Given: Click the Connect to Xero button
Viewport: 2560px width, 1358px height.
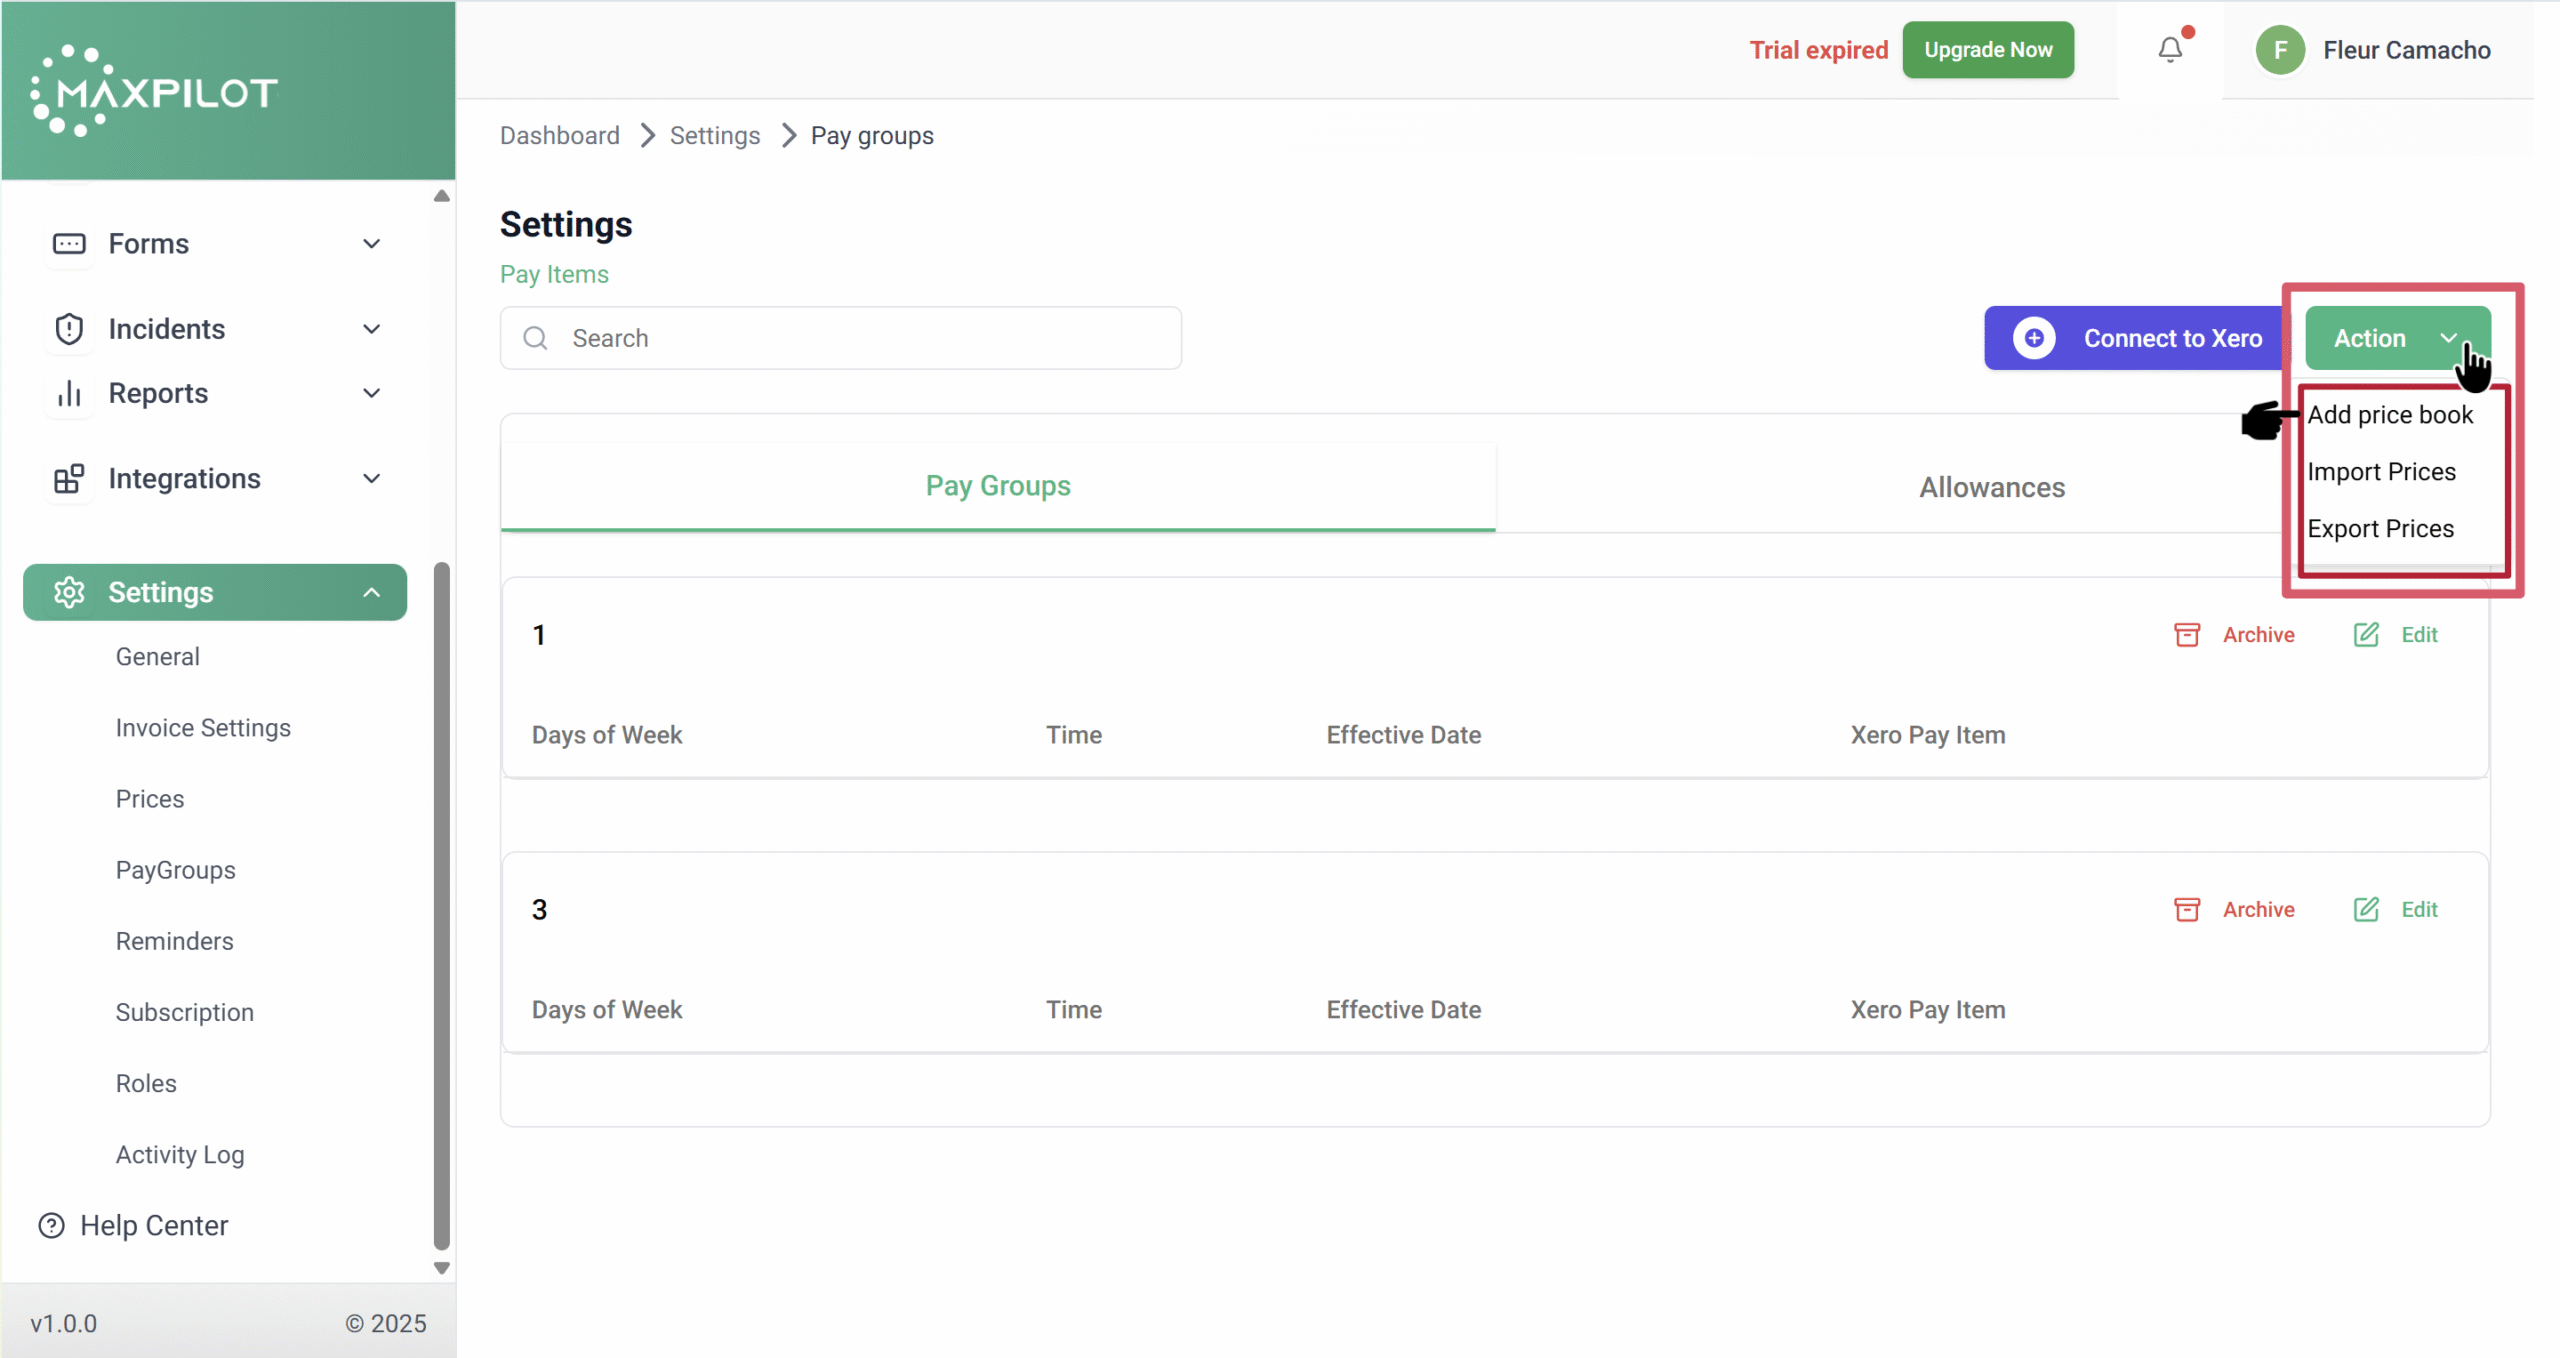Looking at the screenshot, I should (2136, 338).
